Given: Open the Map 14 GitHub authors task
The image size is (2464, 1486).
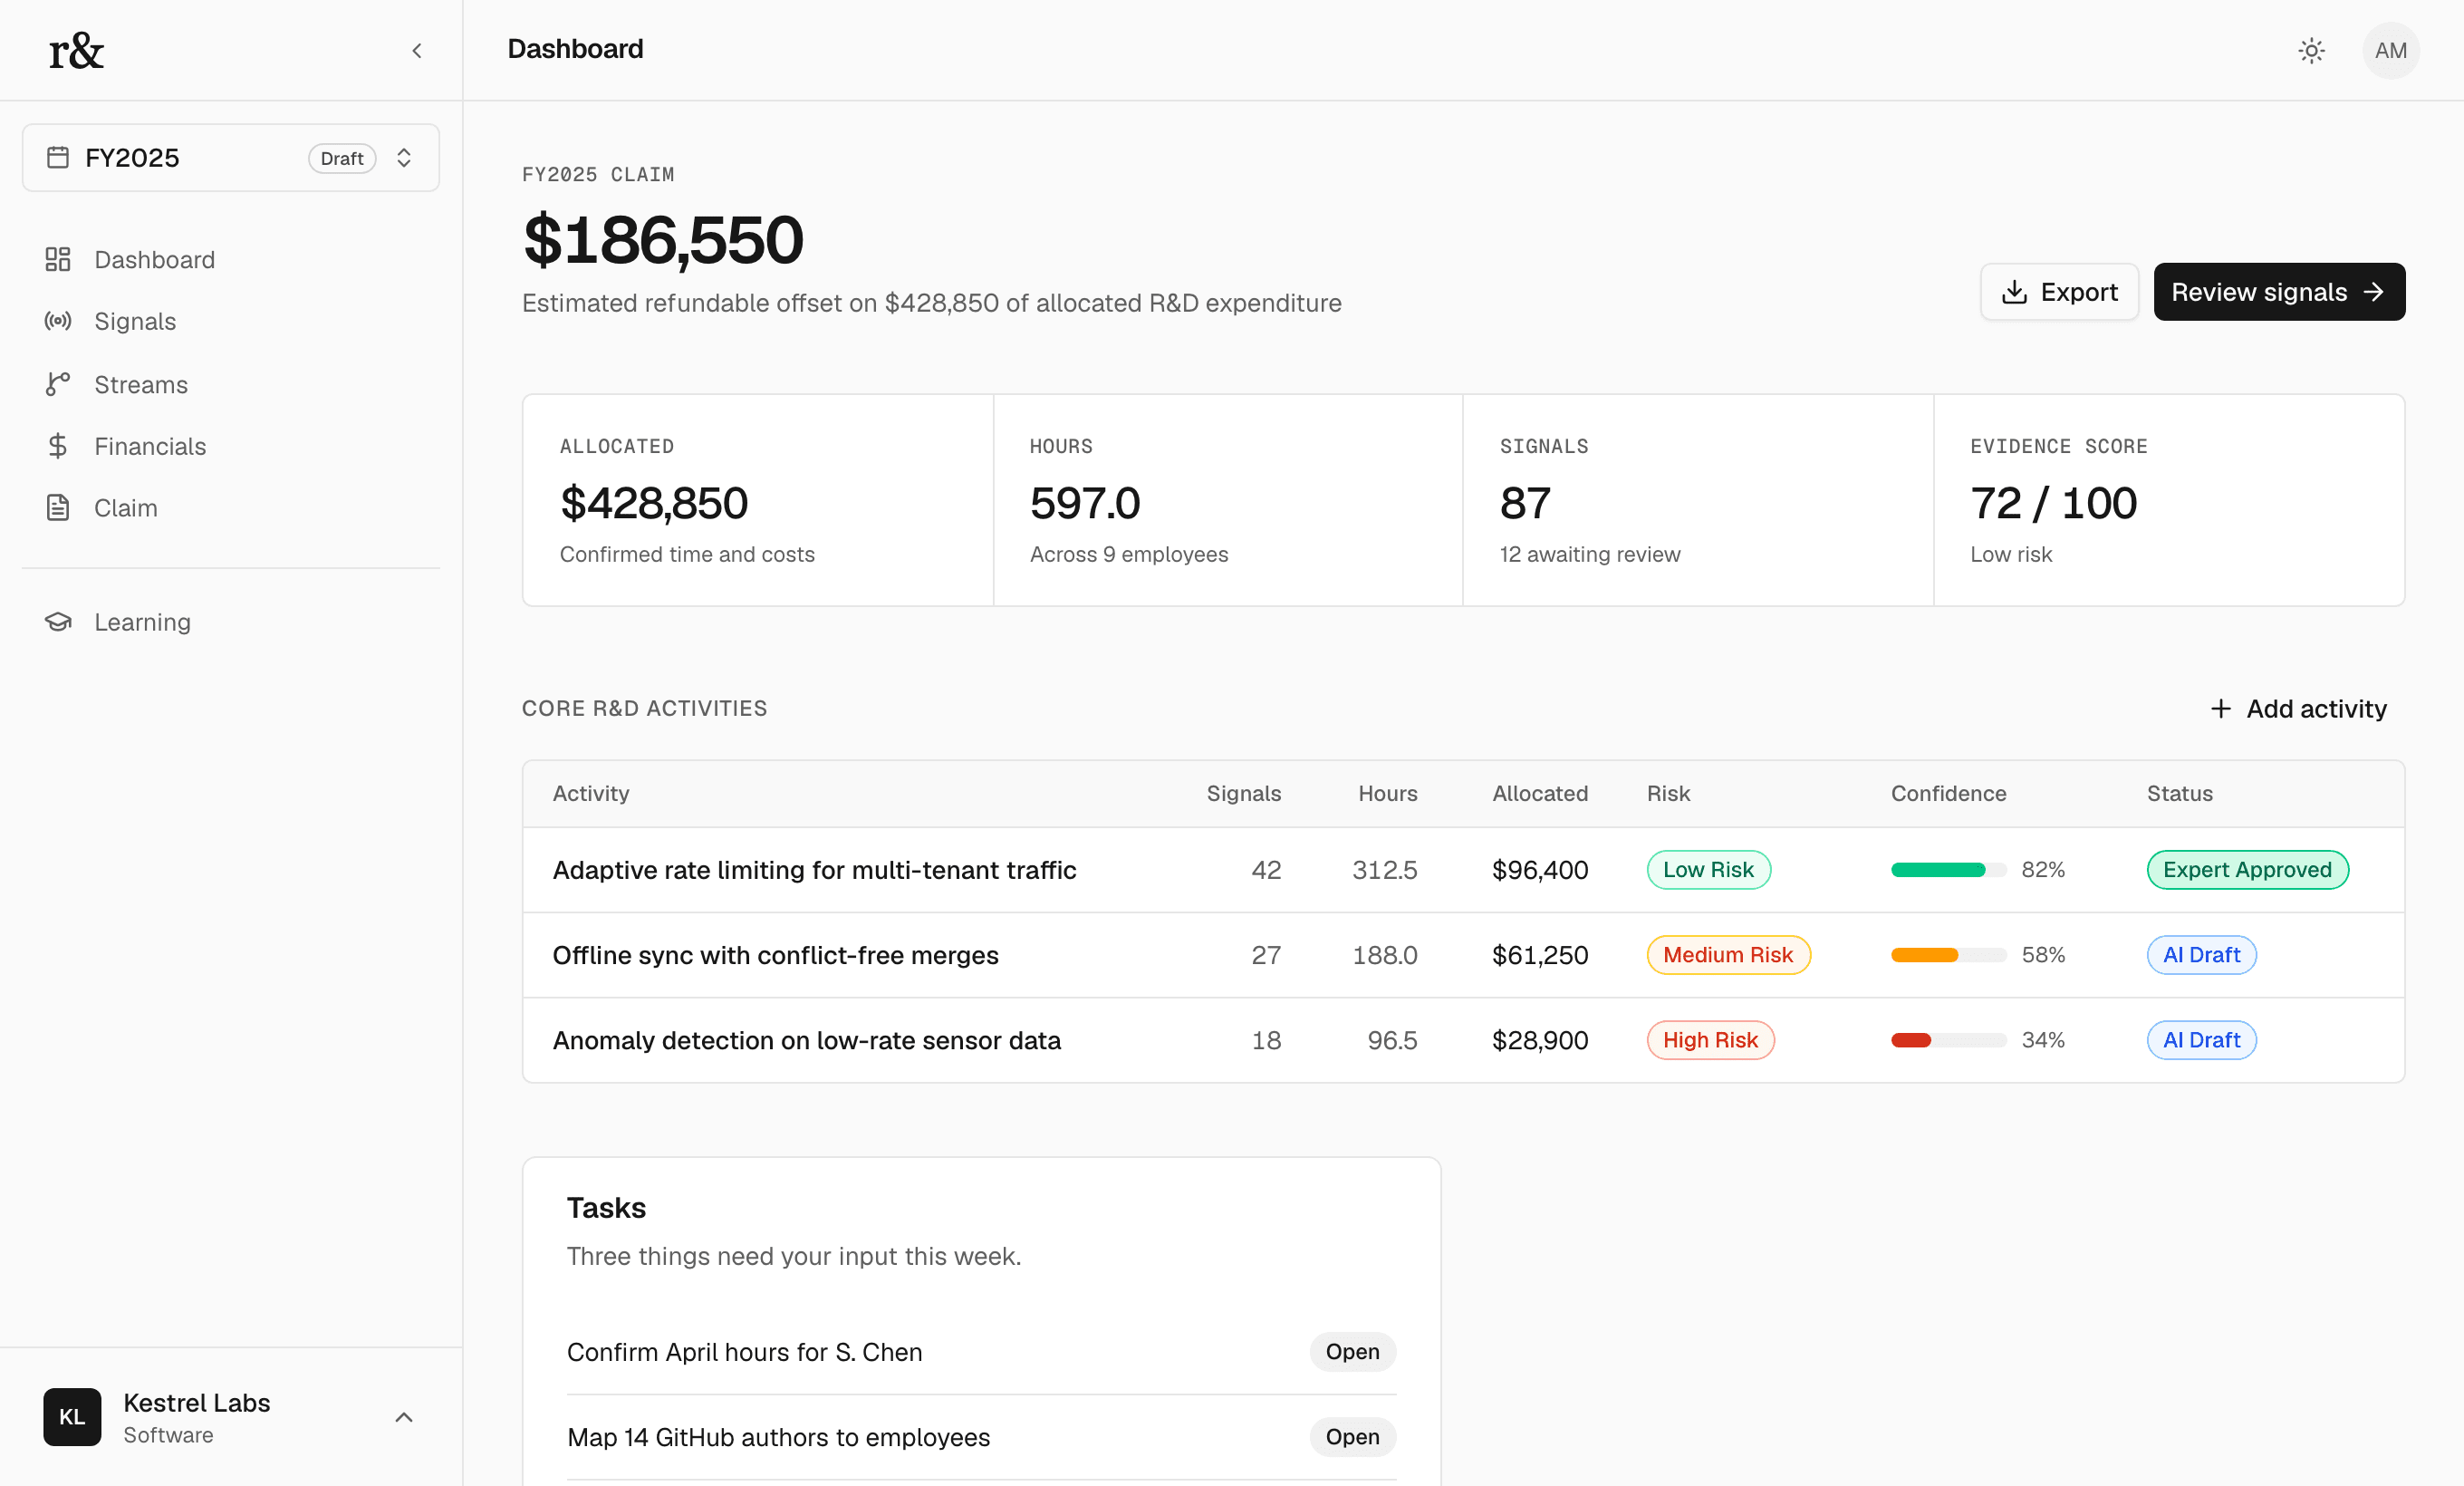Looking at the screenshot, I should click(981, 1437).
